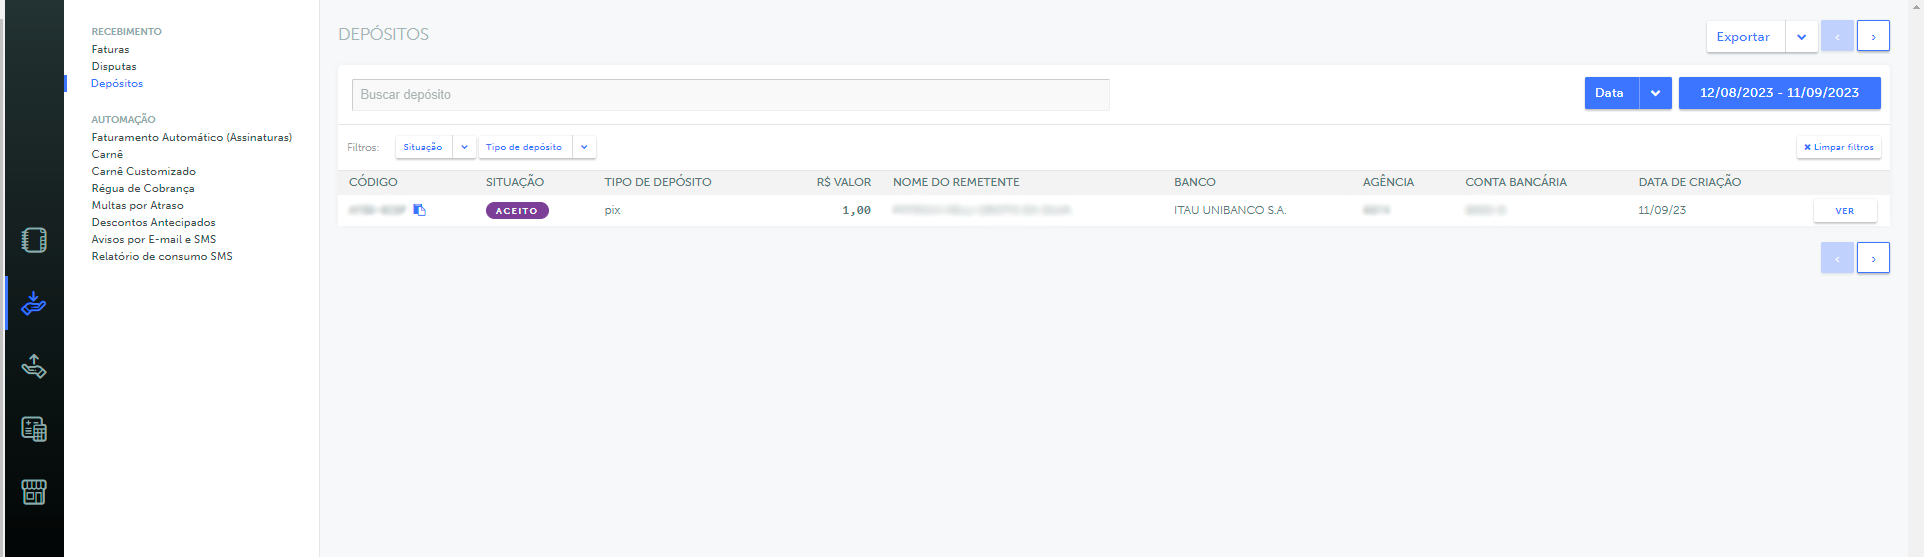The image size is (1924, 557).
Task: Open Multas por Atraso
Action: click(x=138, y=205)
